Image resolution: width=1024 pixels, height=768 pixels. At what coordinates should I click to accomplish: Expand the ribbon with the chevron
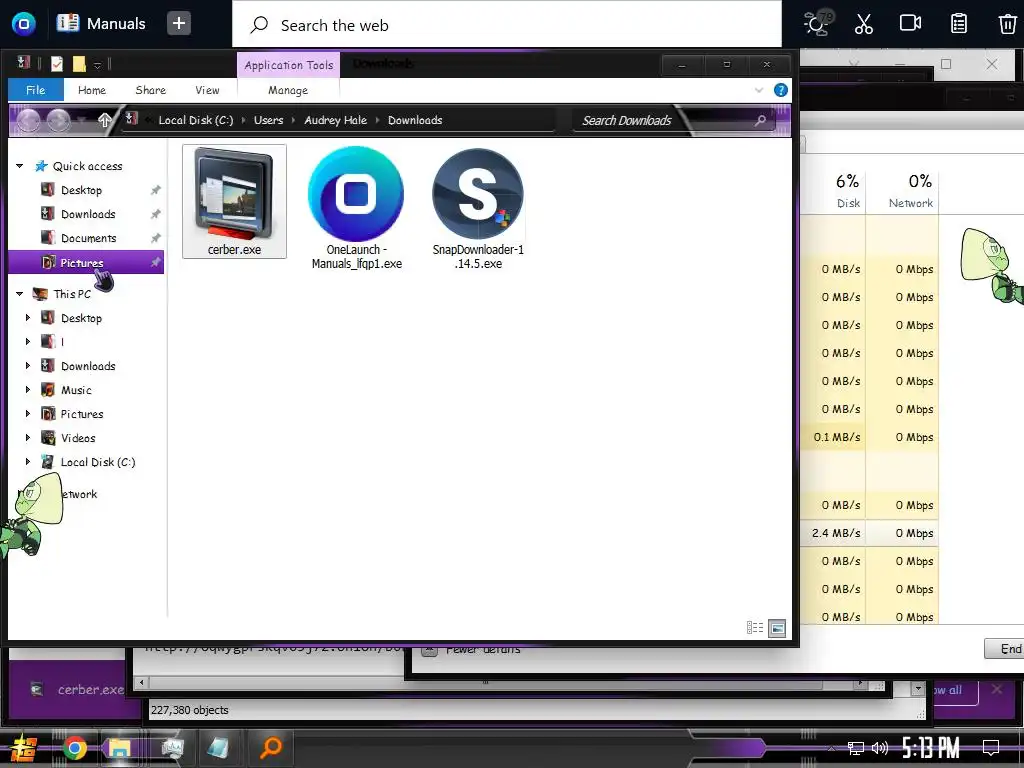[759, 90]
